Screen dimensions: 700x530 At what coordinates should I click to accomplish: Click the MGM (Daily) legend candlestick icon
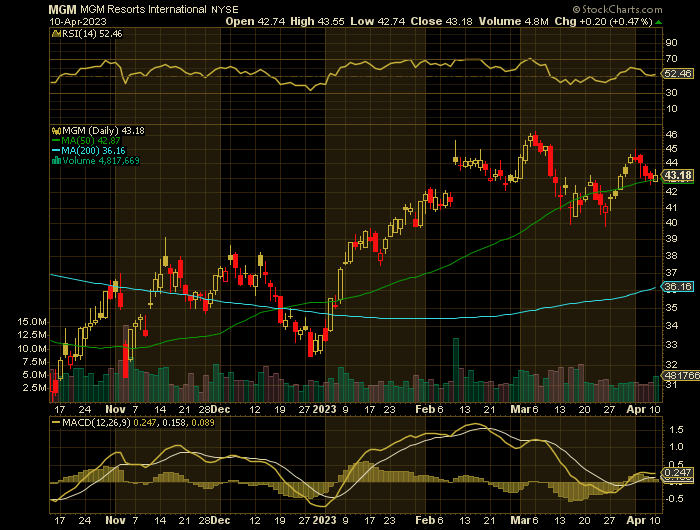pyautogui.click(x=57, y=132)
